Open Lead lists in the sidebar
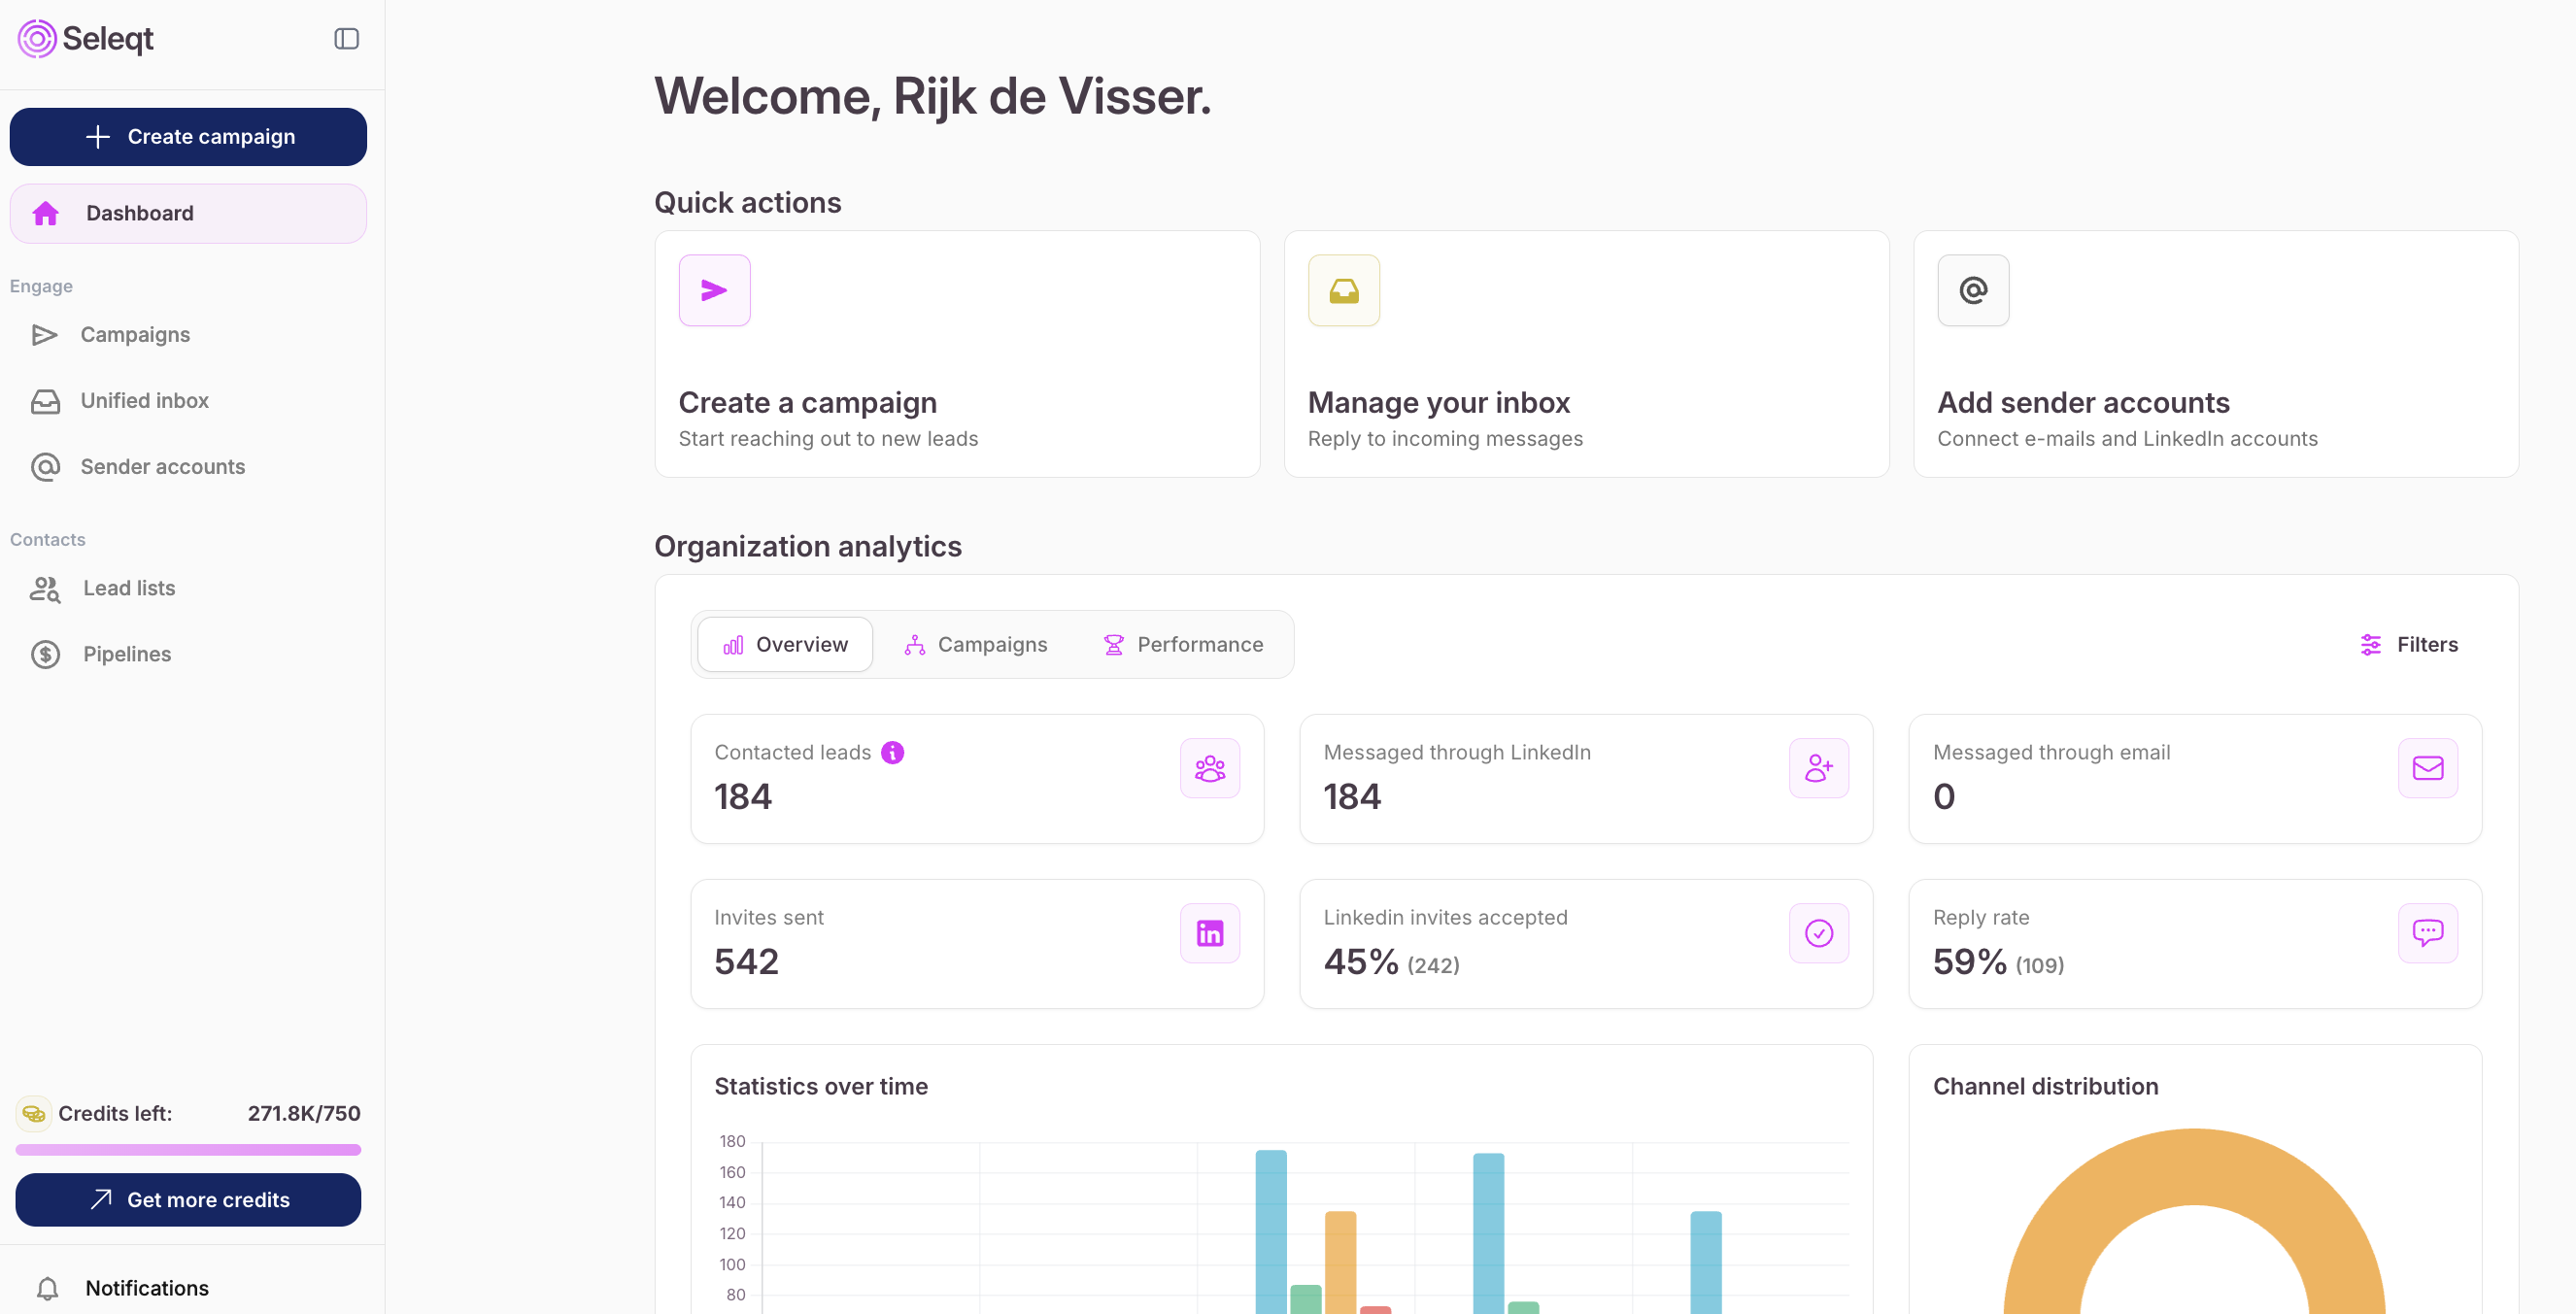 tap(128, 588)
